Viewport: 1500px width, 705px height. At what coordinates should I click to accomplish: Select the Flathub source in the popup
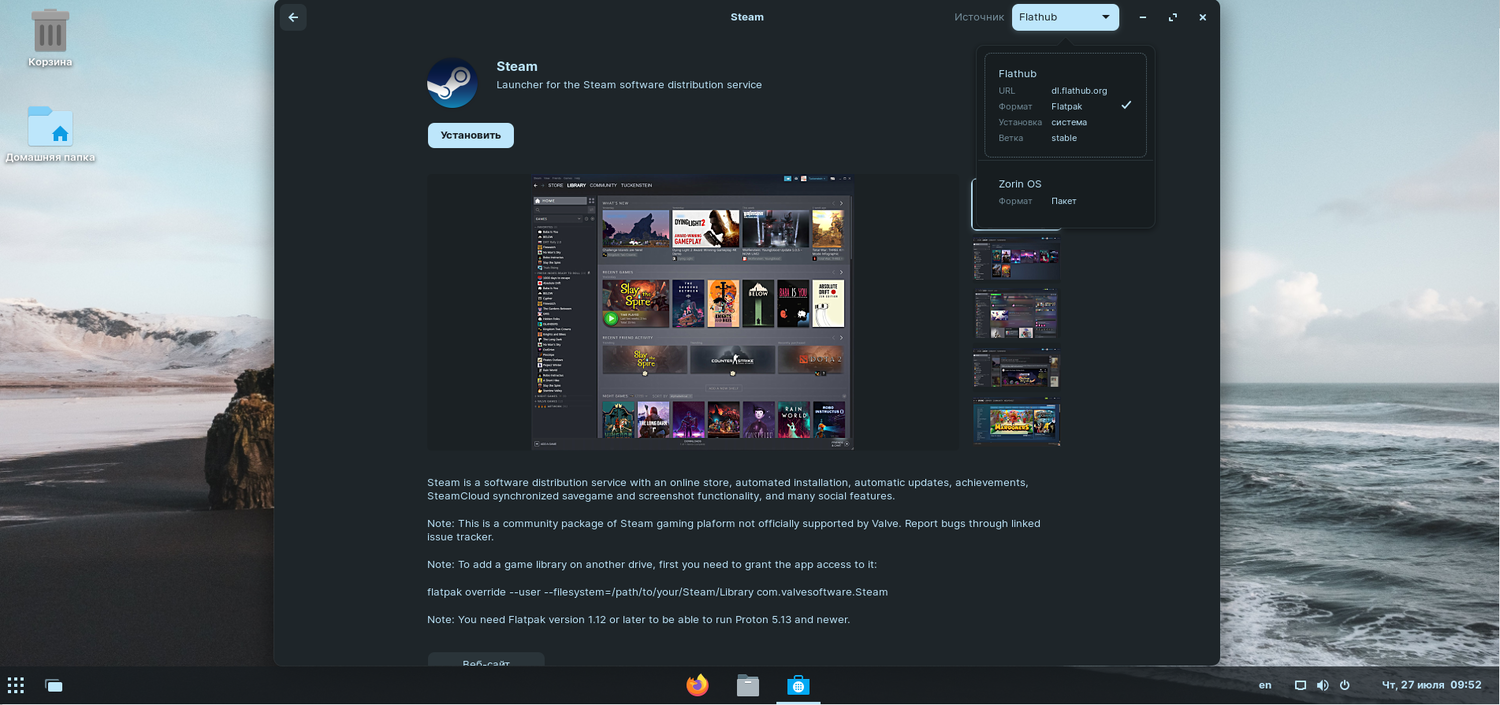(x=1065, y=106)
